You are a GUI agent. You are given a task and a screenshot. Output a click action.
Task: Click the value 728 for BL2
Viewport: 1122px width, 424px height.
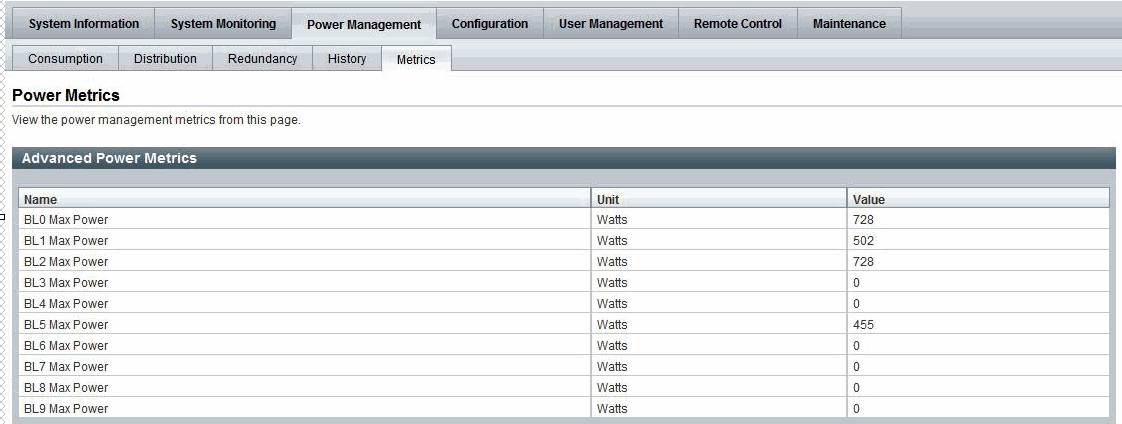(x=863, y=262)
